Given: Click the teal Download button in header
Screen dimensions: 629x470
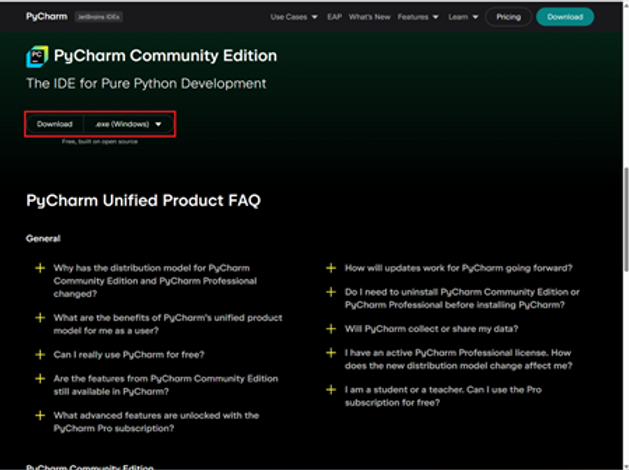Looking at the screenshot, I should (565, 17).
